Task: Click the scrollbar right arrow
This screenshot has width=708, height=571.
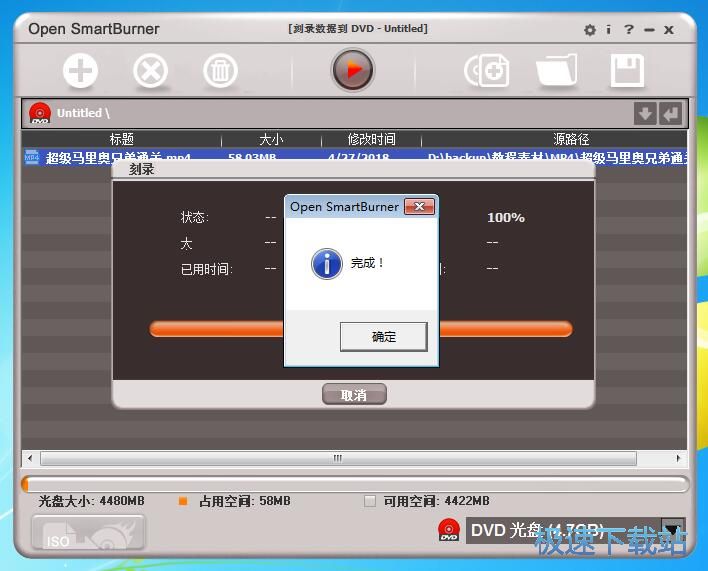Action: tap(678, 459)
